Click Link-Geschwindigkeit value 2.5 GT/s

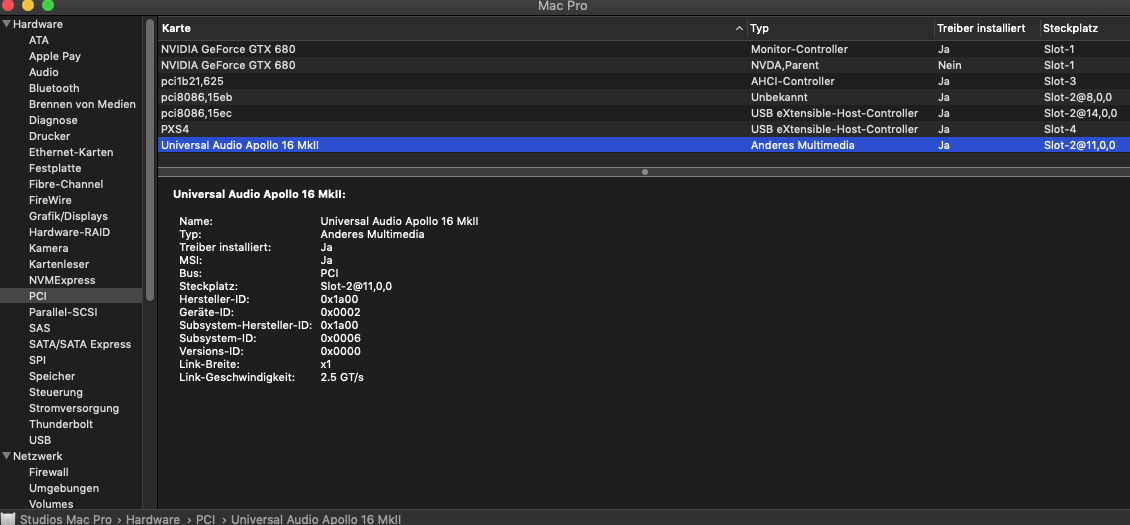click(x=342, y=377)
